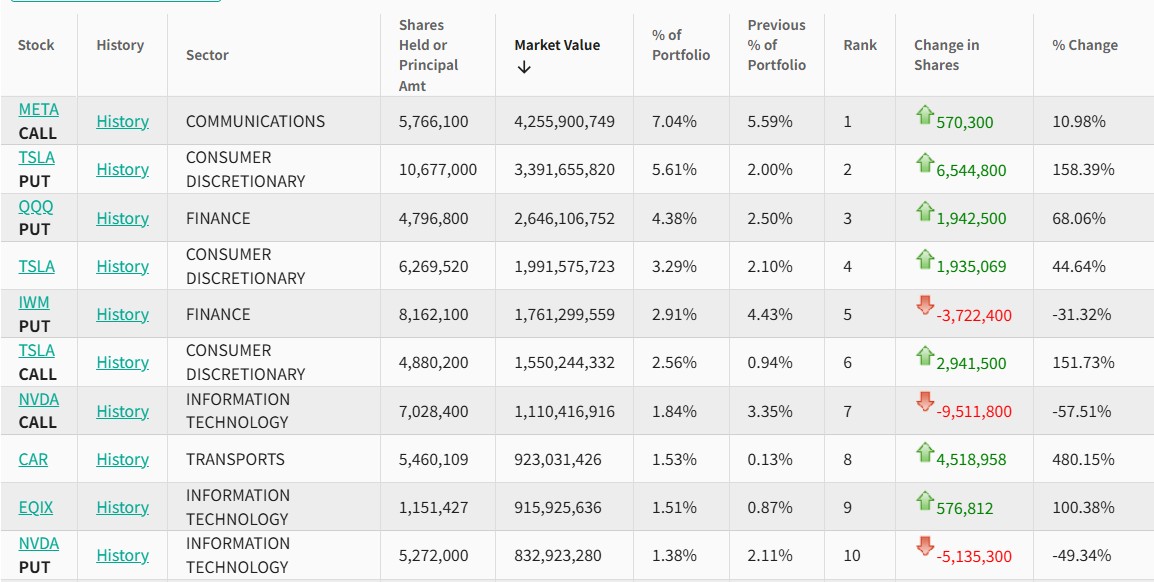The width and height of the screenshot is (1154, 582).
Task: Click the green up arrow beside 576,812
Action: tap(924, 501)
